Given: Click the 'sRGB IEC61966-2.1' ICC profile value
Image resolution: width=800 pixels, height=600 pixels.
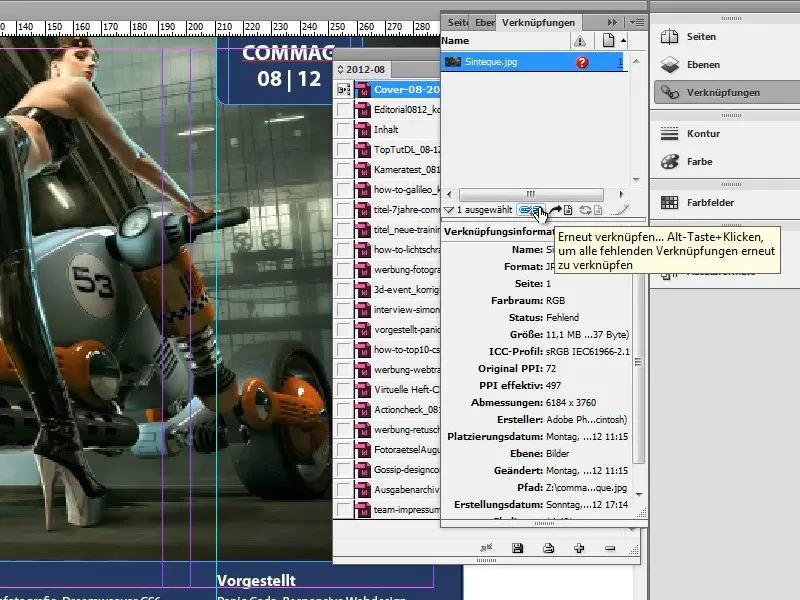Looking at the screenshot, I should (x=588, y=352).
